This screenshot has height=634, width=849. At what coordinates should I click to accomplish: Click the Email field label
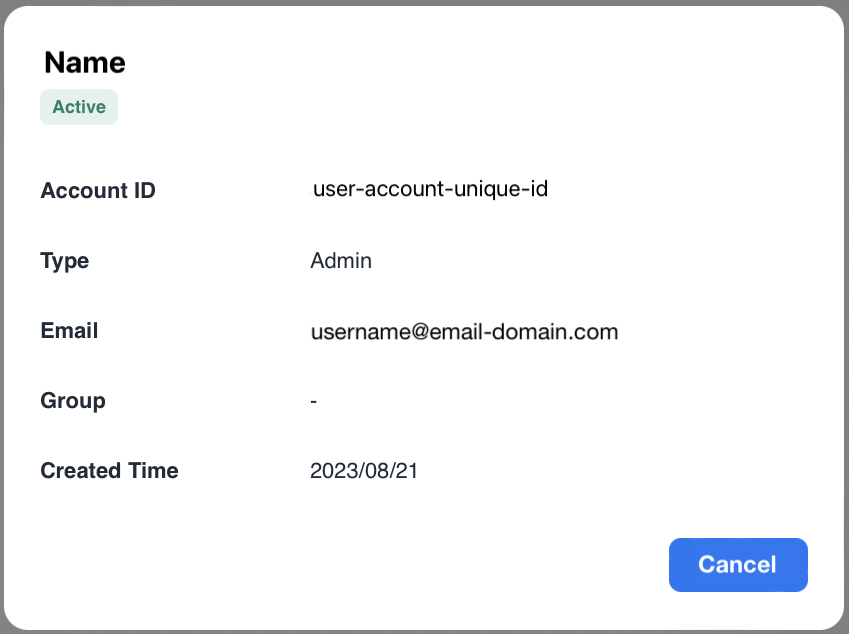tap(69, 331)
